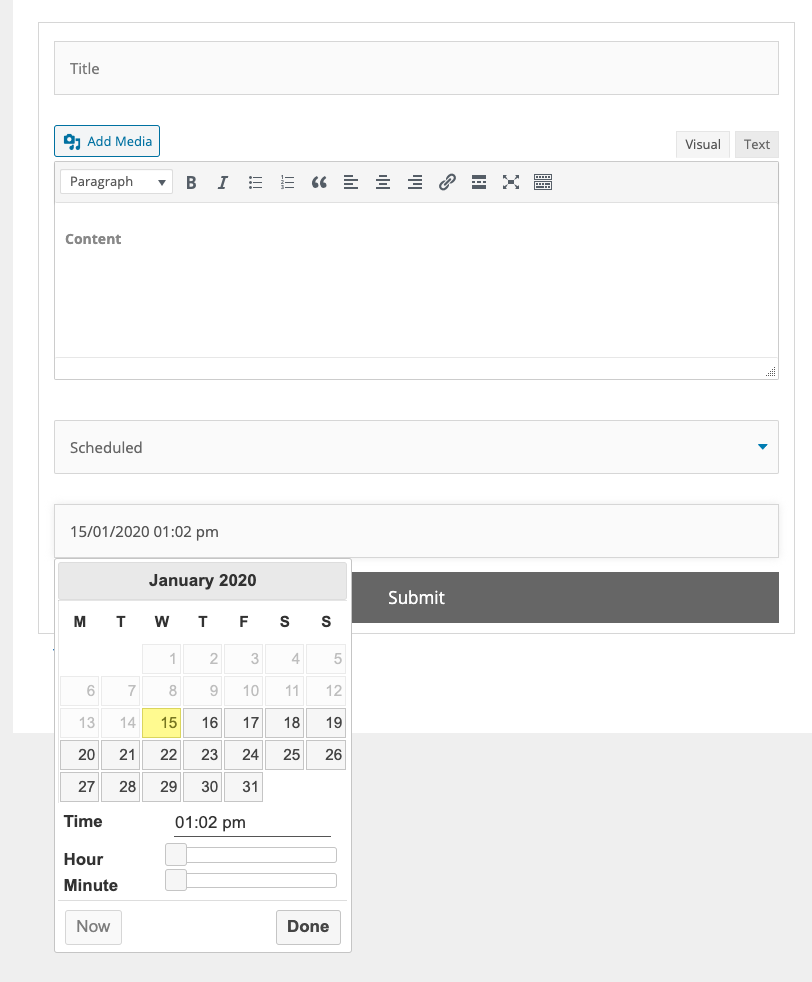
Task: Insert a bulleted list
Action: click(x=255, y=182)
